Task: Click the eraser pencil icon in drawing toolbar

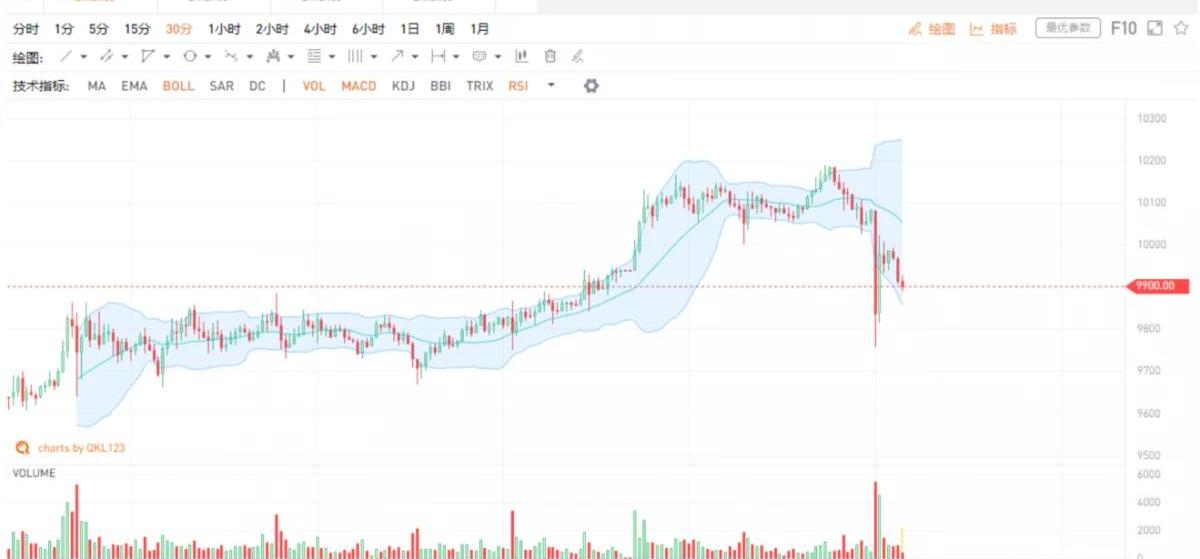Action: (x=577, y=57)
